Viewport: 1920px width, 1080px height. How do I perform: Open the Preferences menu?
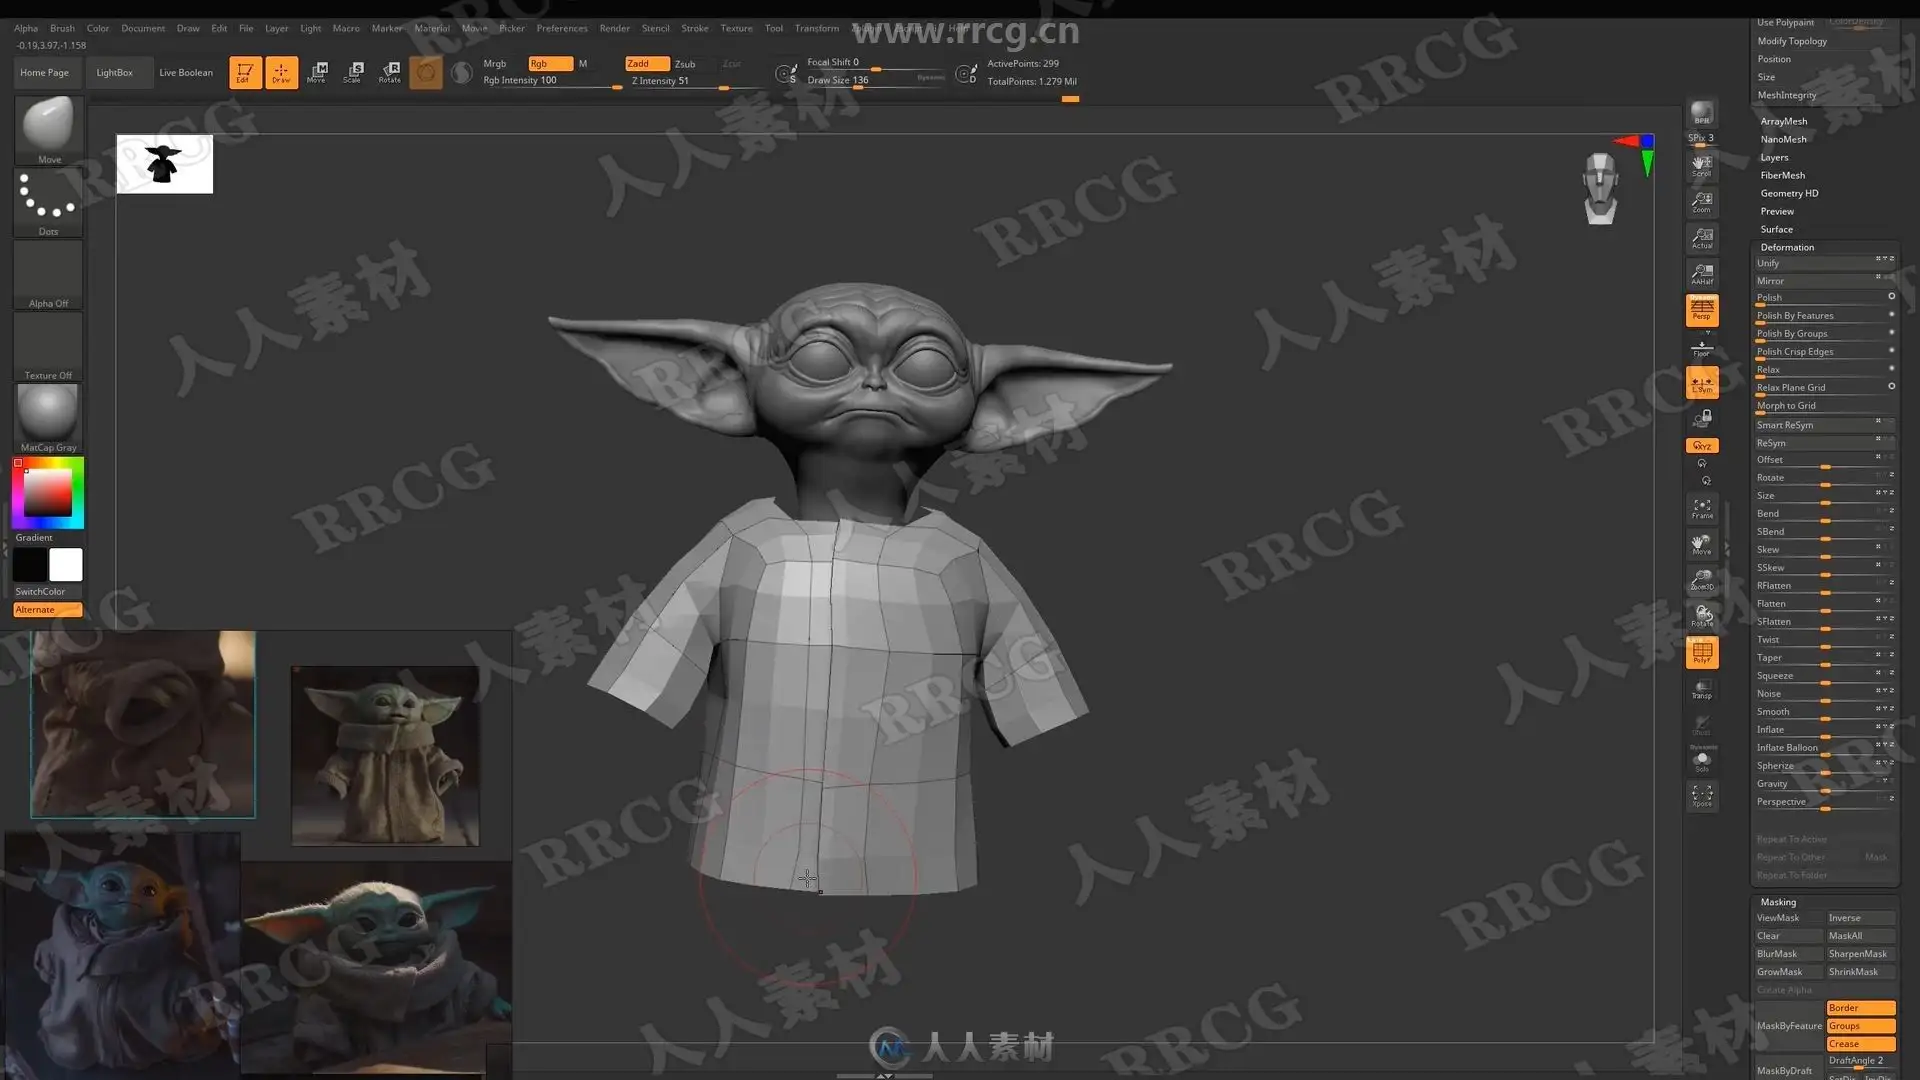562,28
